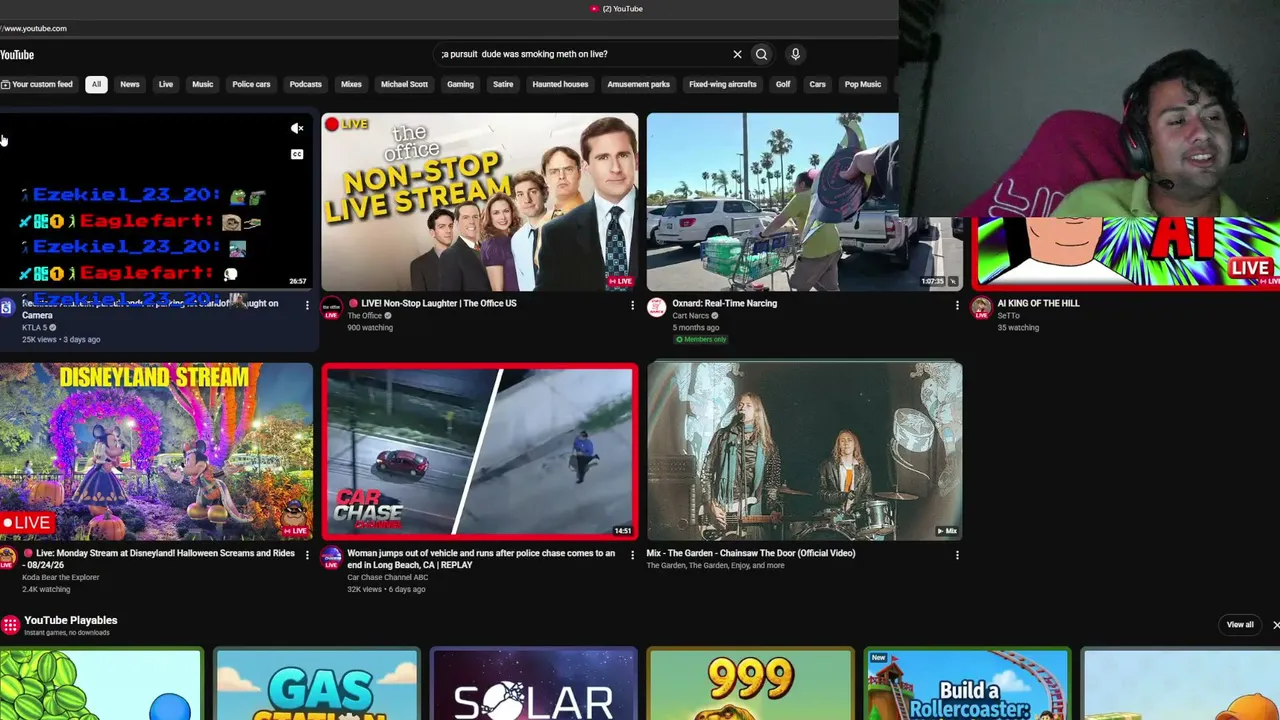Clear the search box text
The width and height of the screenshot is (1280, 720).
pyautogui.click(x=737, y=54)
